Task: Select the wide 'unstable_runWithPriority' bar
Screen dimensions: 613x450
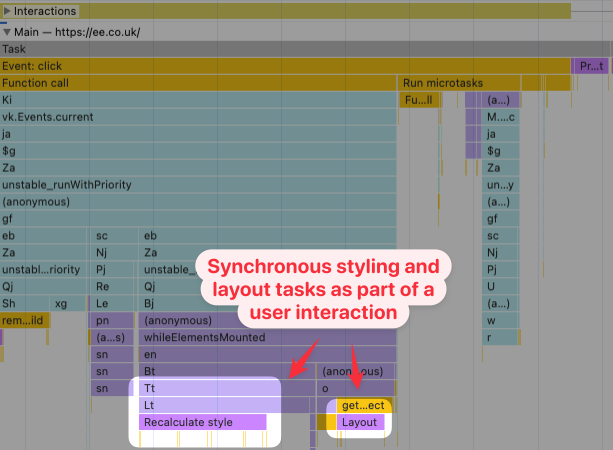Action: [198, 185]
